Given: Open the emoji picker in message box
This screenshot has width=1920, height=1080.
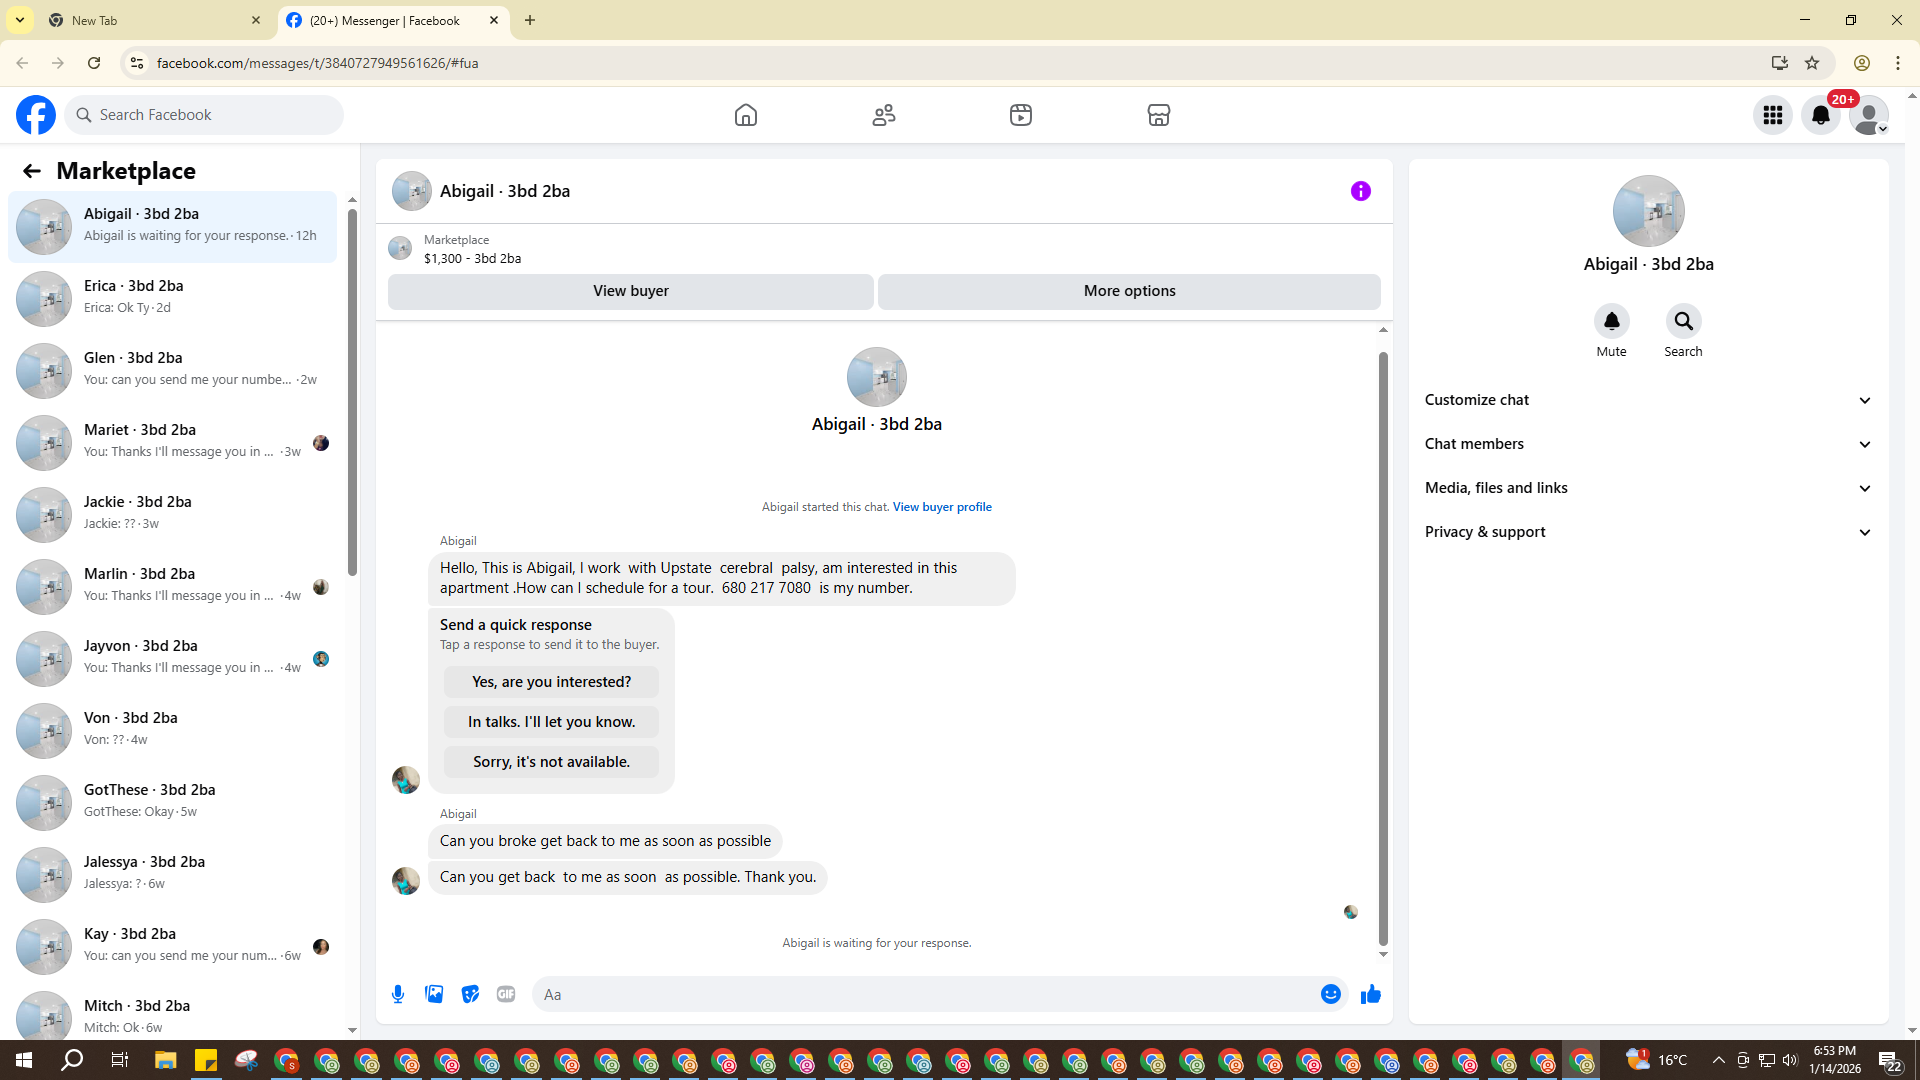Looking at the screenshot, I should tap(1330, 994).
